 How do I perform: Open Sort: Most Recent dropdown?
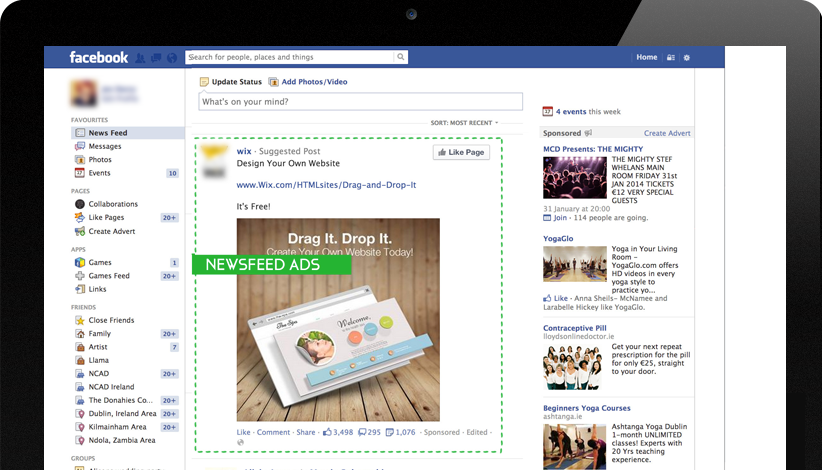click(x=464, y=123)
